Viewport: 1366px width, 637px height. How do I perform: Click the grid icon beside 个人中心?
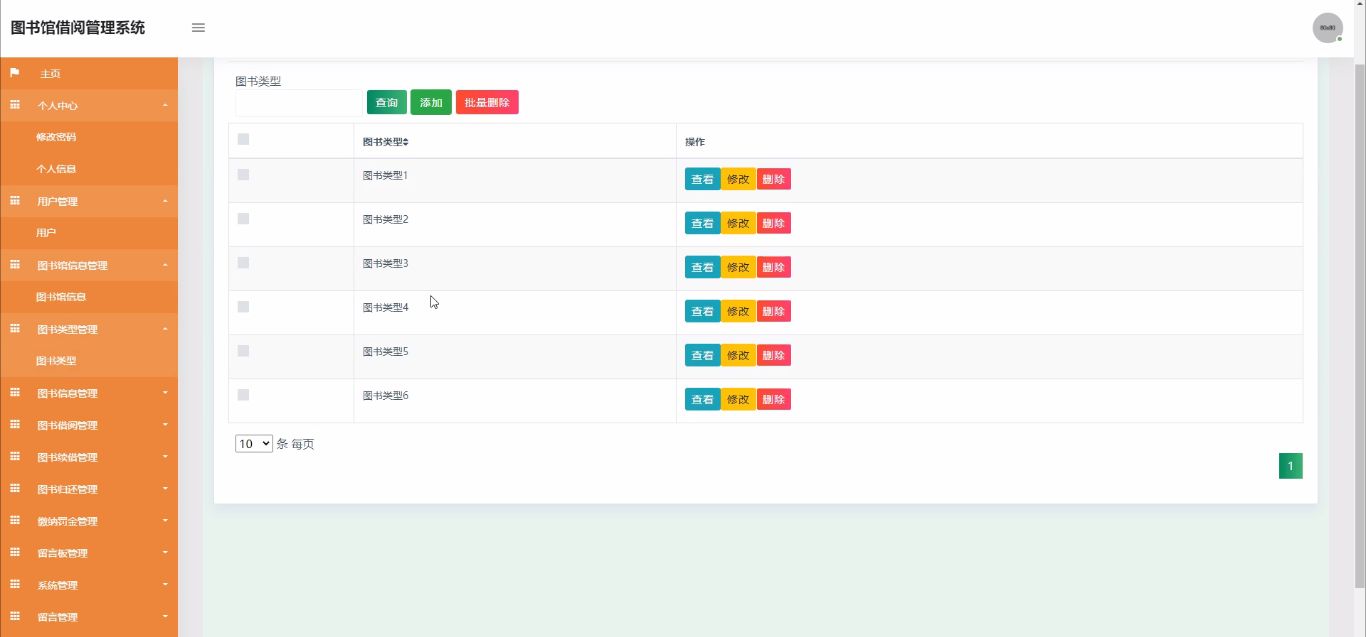pos(15,105)
